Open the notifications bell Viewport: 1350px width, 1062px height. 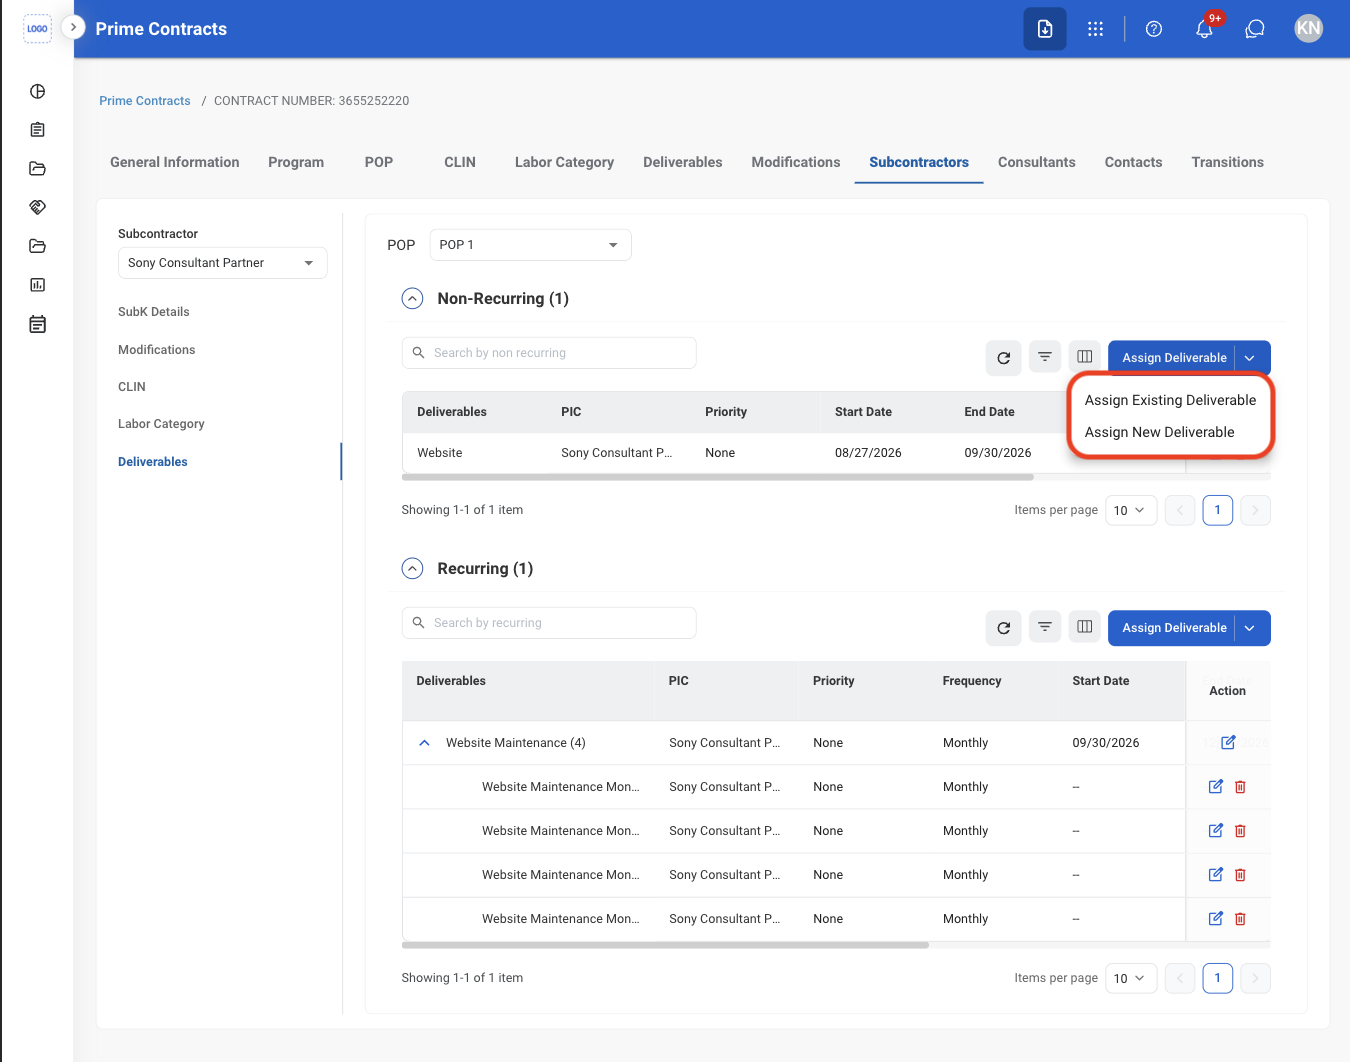pos(1205,29)
